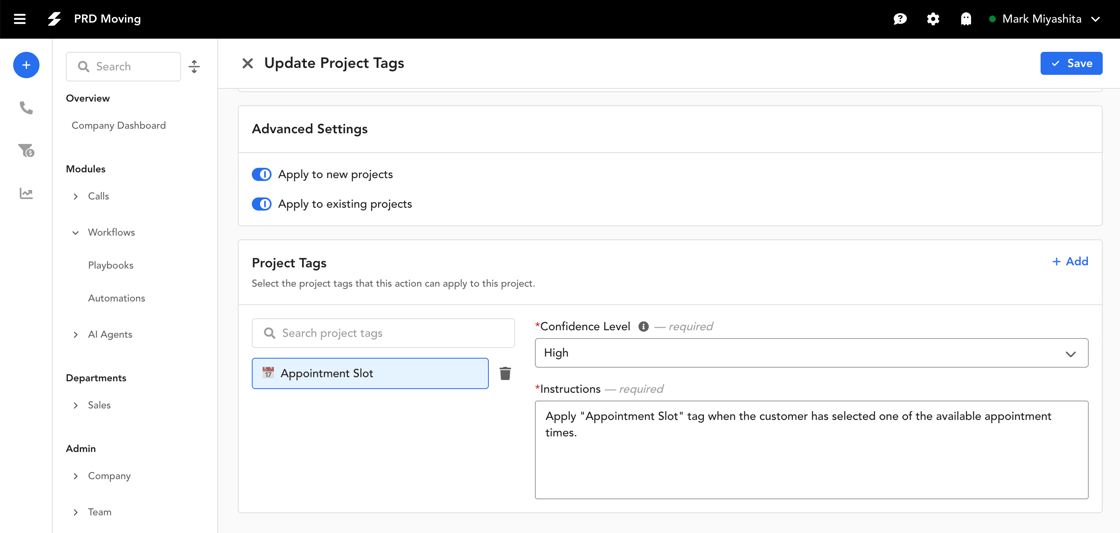
Task: Click the Confidence Level info icon
Action: 643,327
